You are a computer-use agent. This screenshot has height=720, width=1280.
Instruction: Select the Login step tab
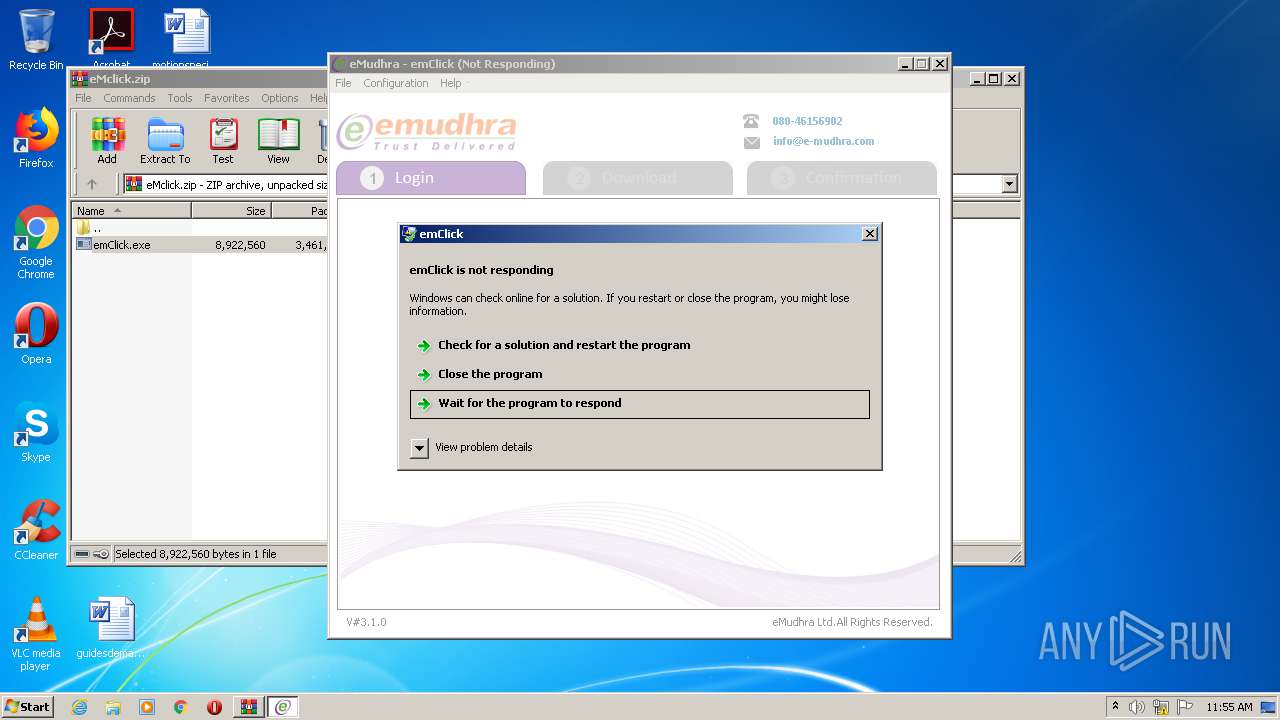[x=431, y=178]
